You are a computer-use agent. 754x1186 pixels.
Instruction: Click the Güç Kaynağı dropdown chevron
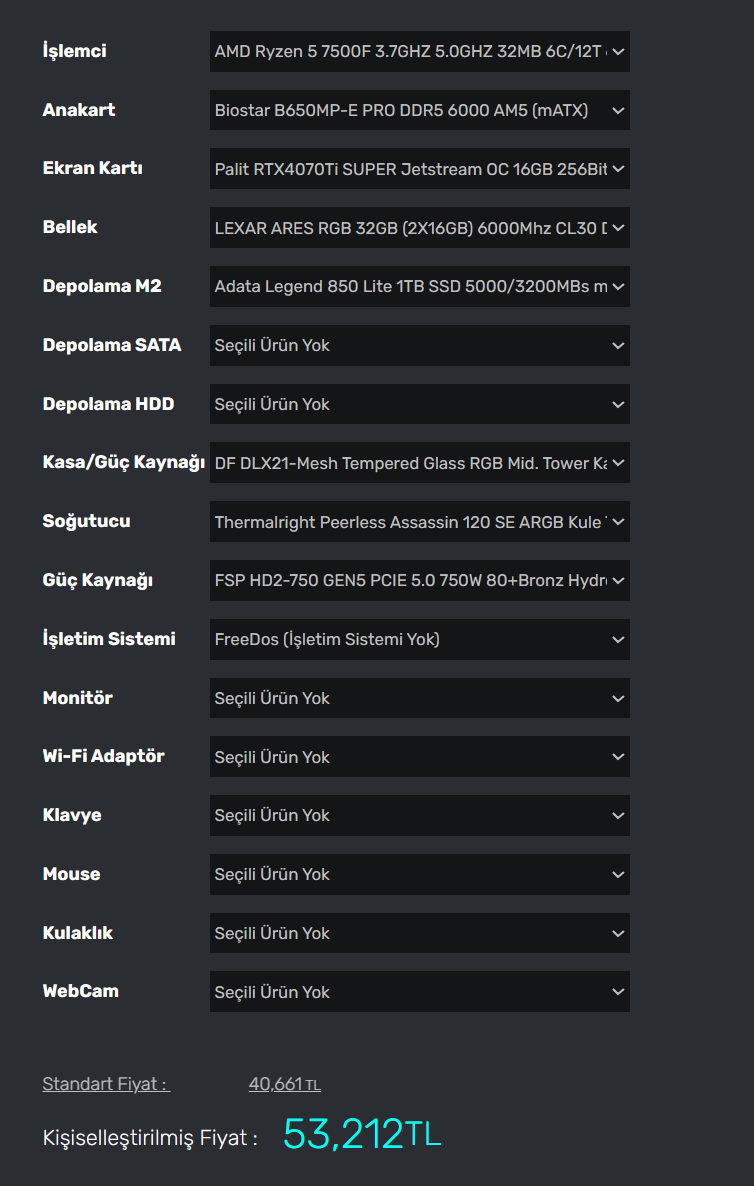(618, 581)
